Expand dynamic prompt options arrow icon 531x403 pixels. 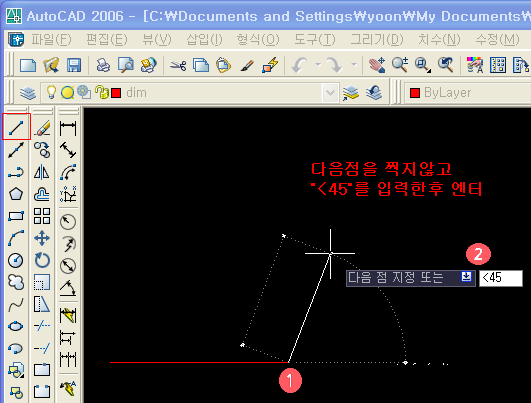pos(466,277)
